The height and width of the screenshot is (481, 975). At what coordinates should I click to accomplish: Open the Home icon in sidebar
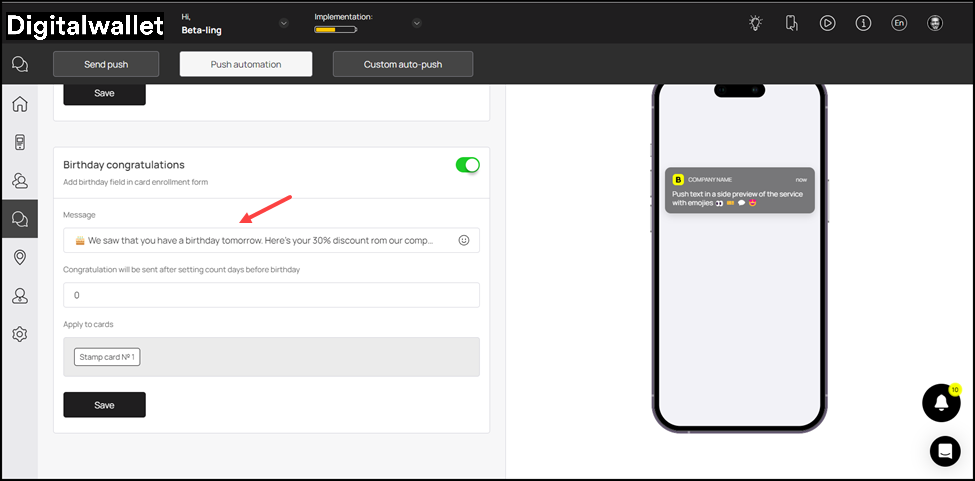[19, 104]
